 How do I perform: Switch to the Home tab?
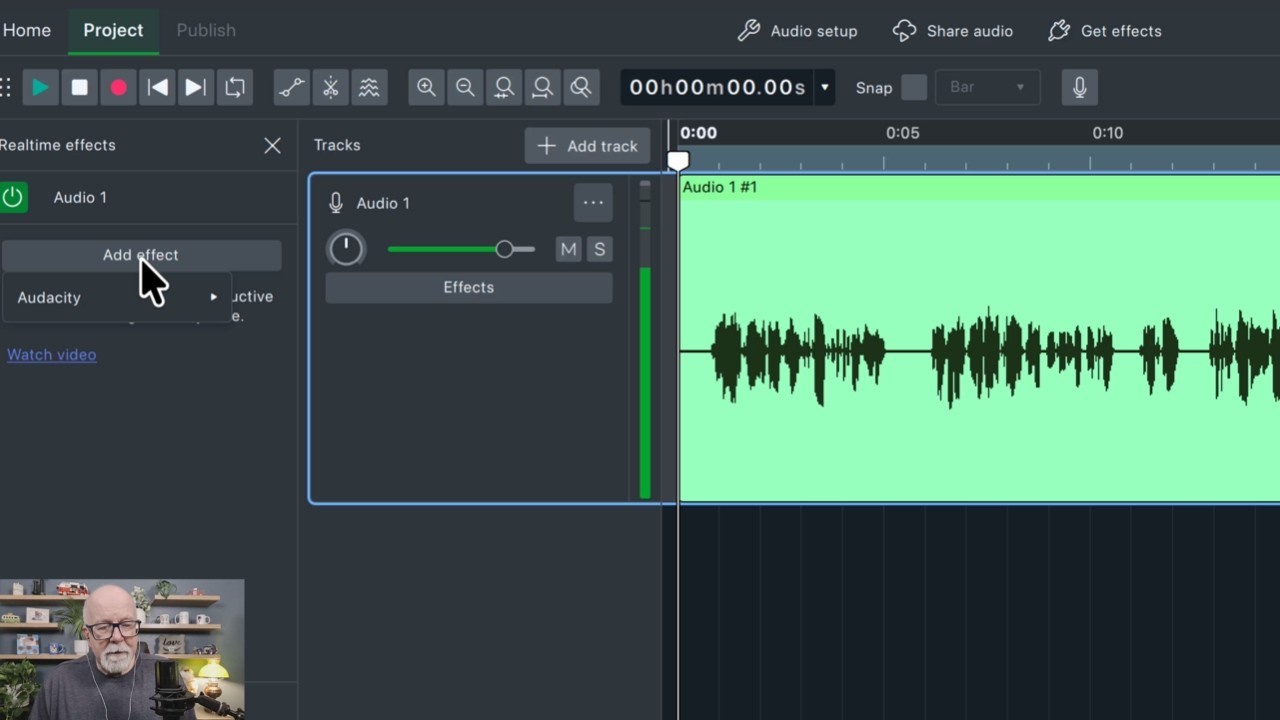[26, 30]
